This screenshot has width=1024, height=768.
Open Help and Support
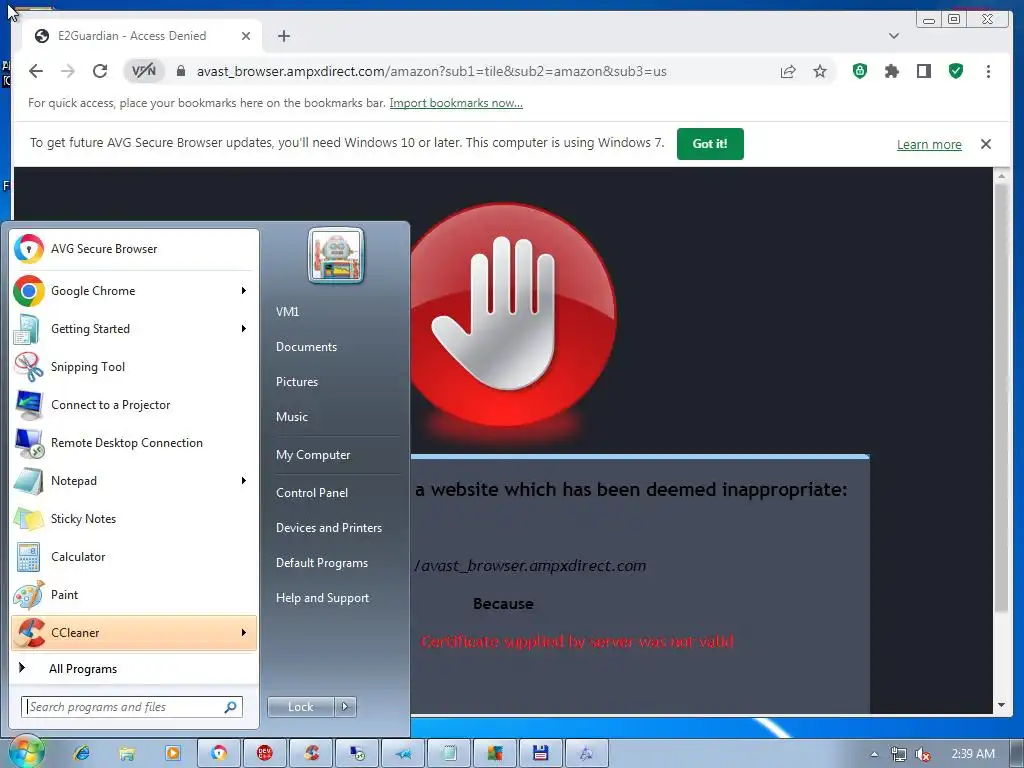(322, 598)
